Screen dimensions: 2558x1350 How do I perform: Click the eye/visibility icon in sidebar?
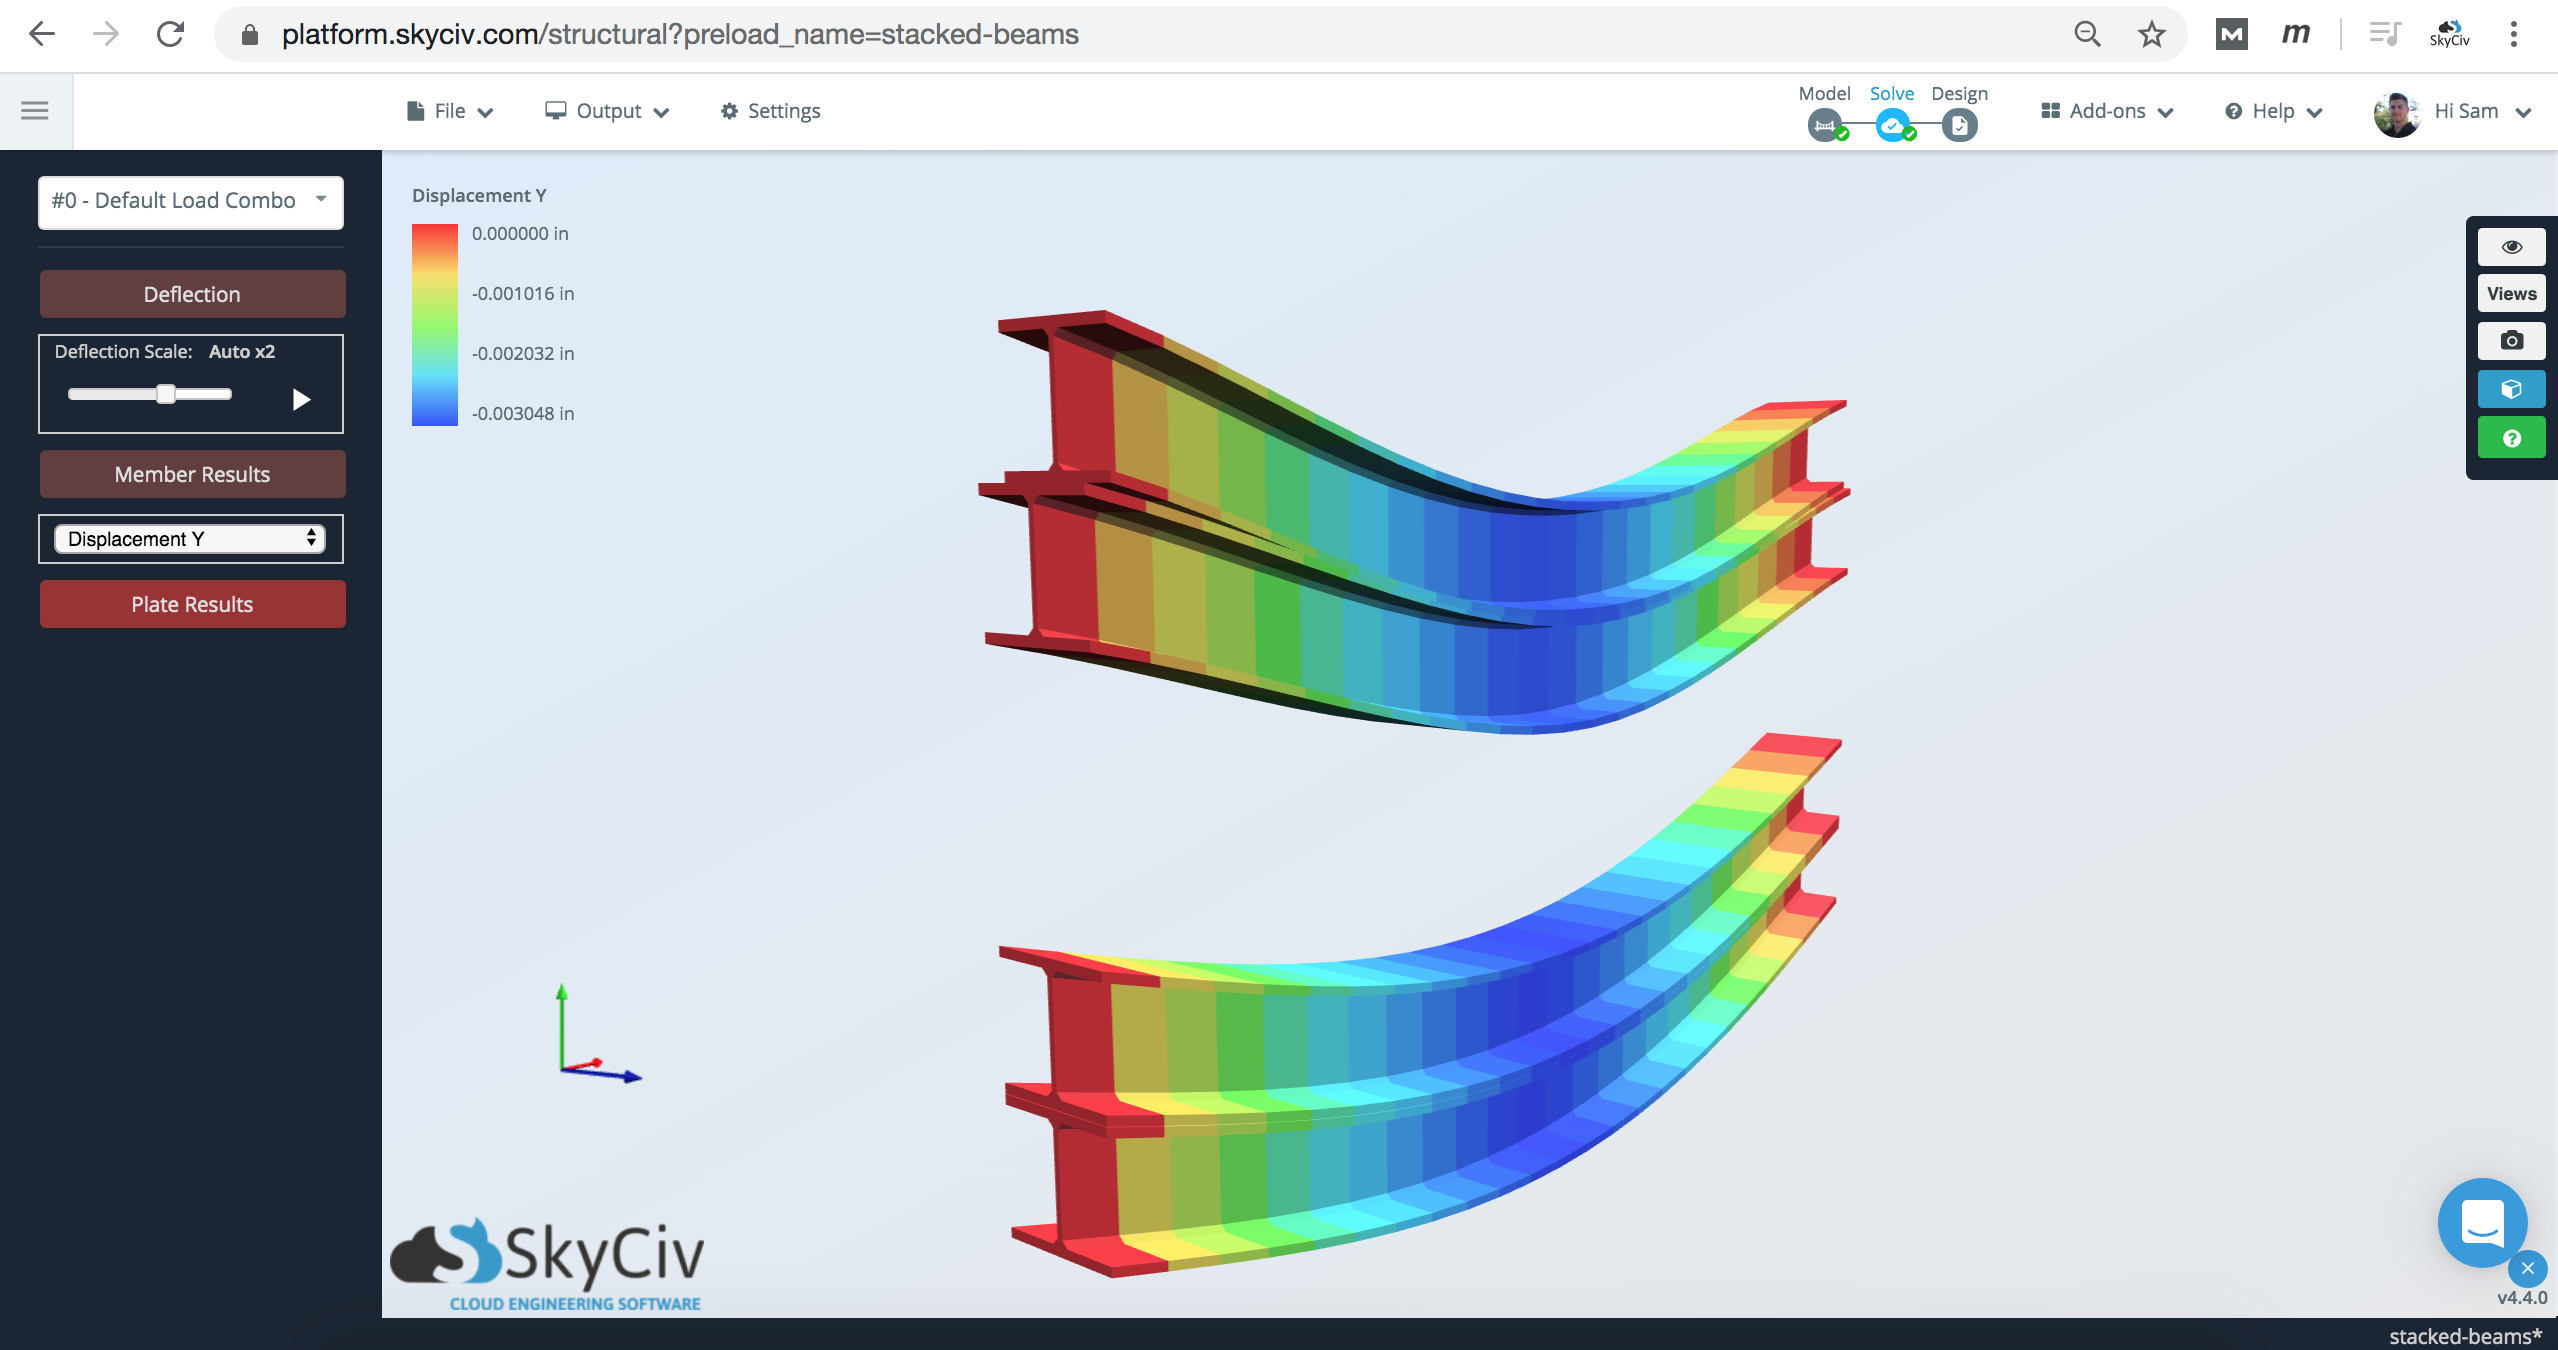click(2511, 245)
